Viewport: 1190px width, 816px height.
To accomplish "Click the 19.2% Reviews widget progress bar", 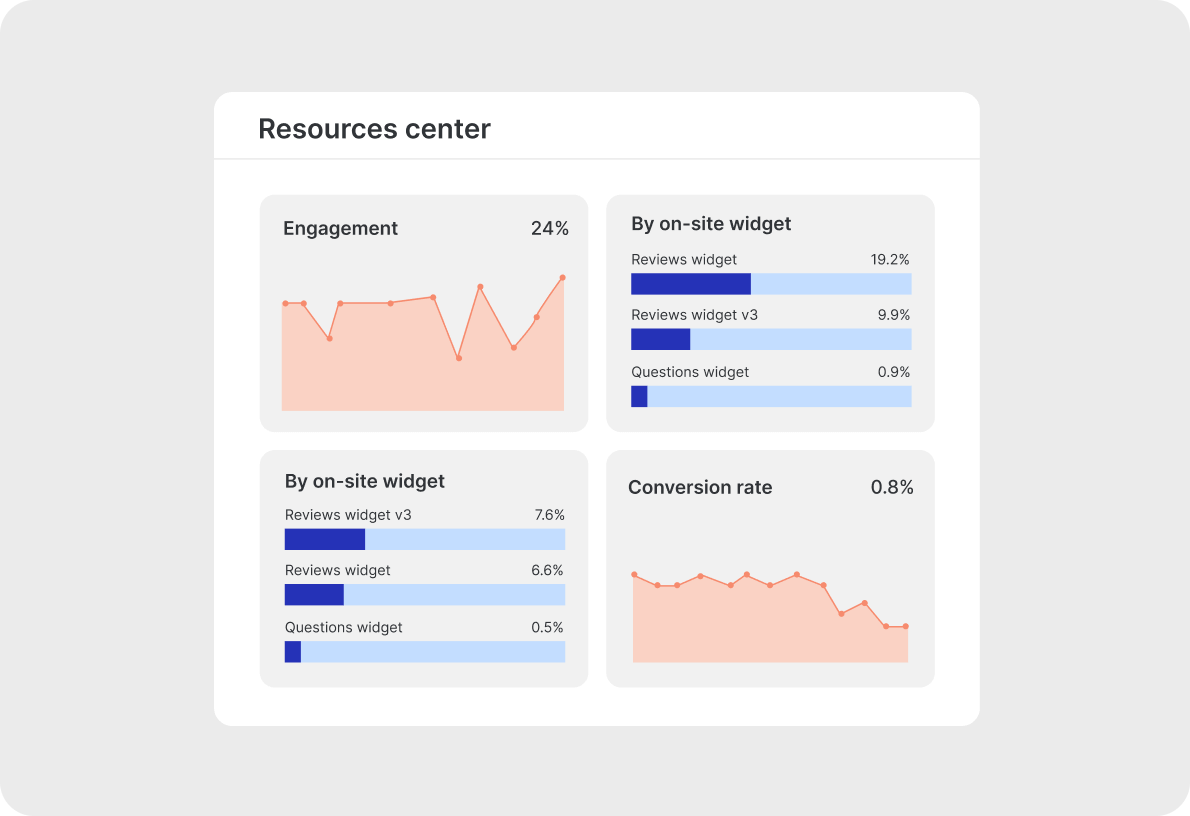I will (771, 284).
